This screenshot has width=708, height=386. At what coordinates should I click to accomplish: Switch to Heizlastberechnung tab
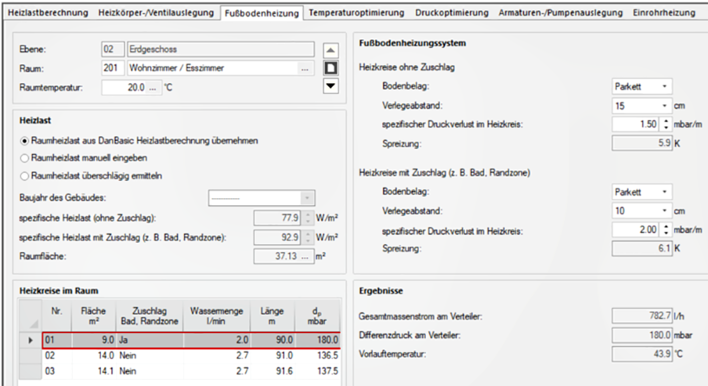click(48, 13)
